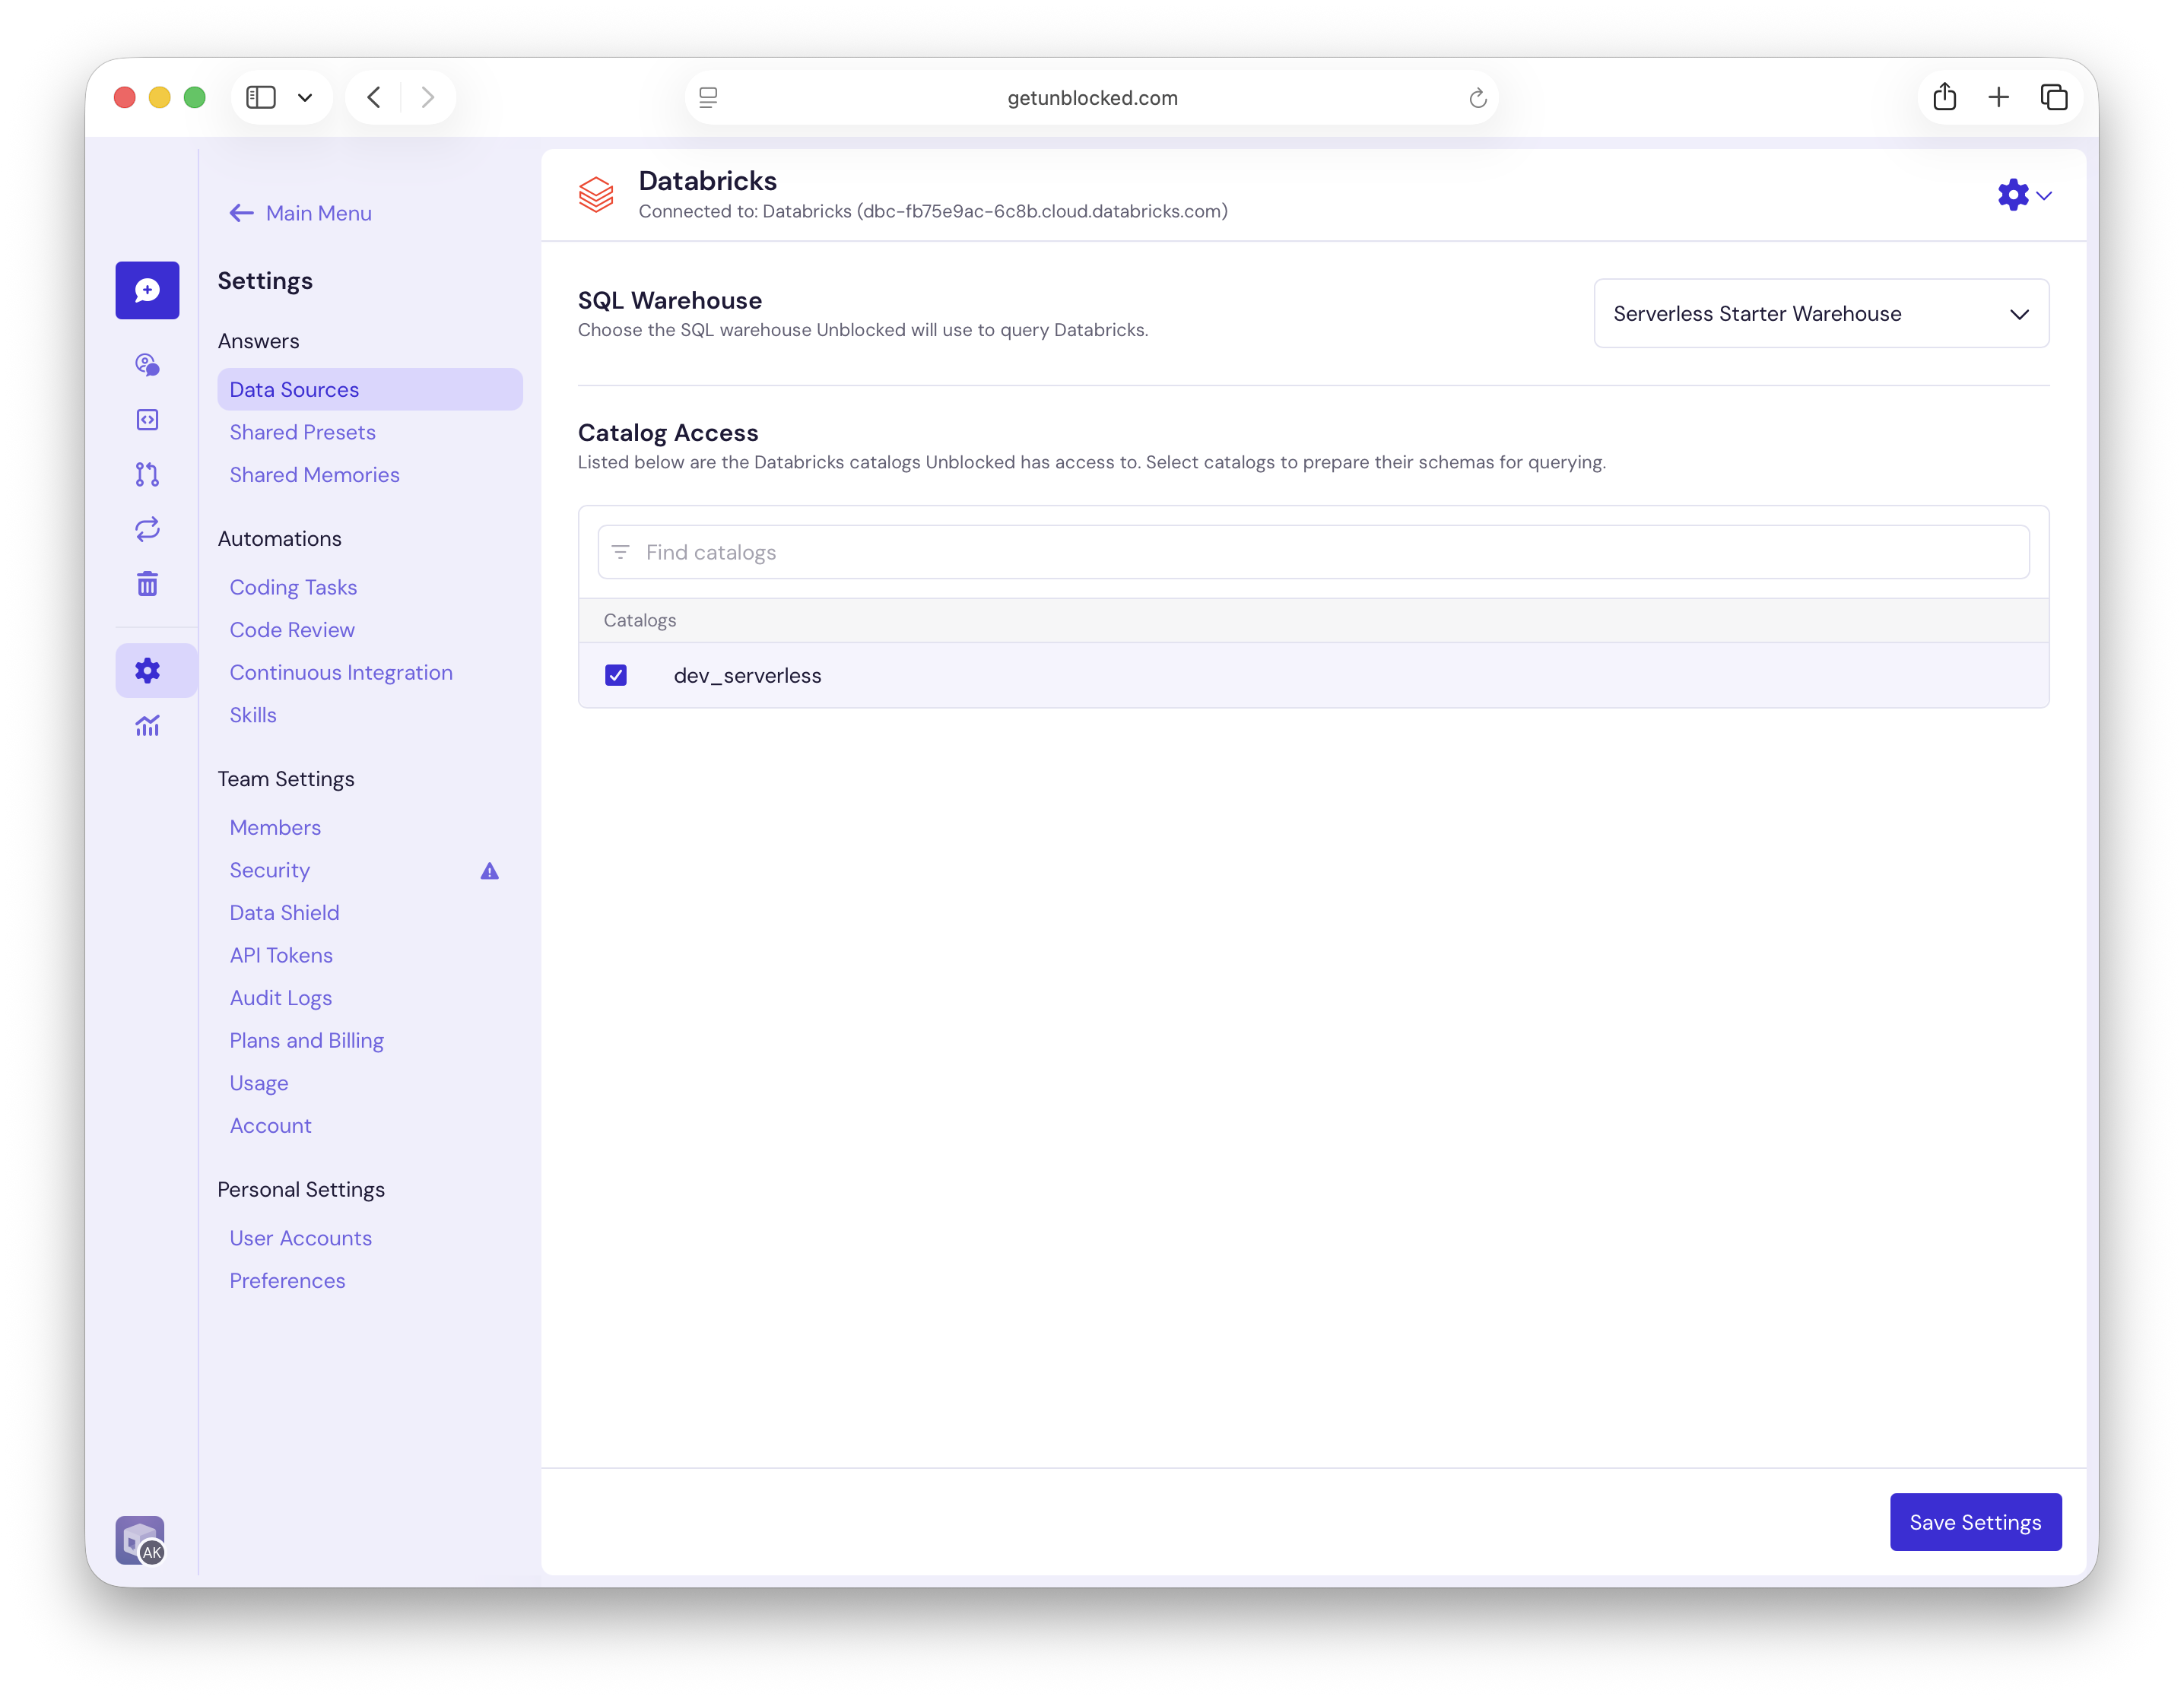2184x1700 pixels.
Task: Open Audit Logs page
Action: pyautogui.click(x=280, y=998)
